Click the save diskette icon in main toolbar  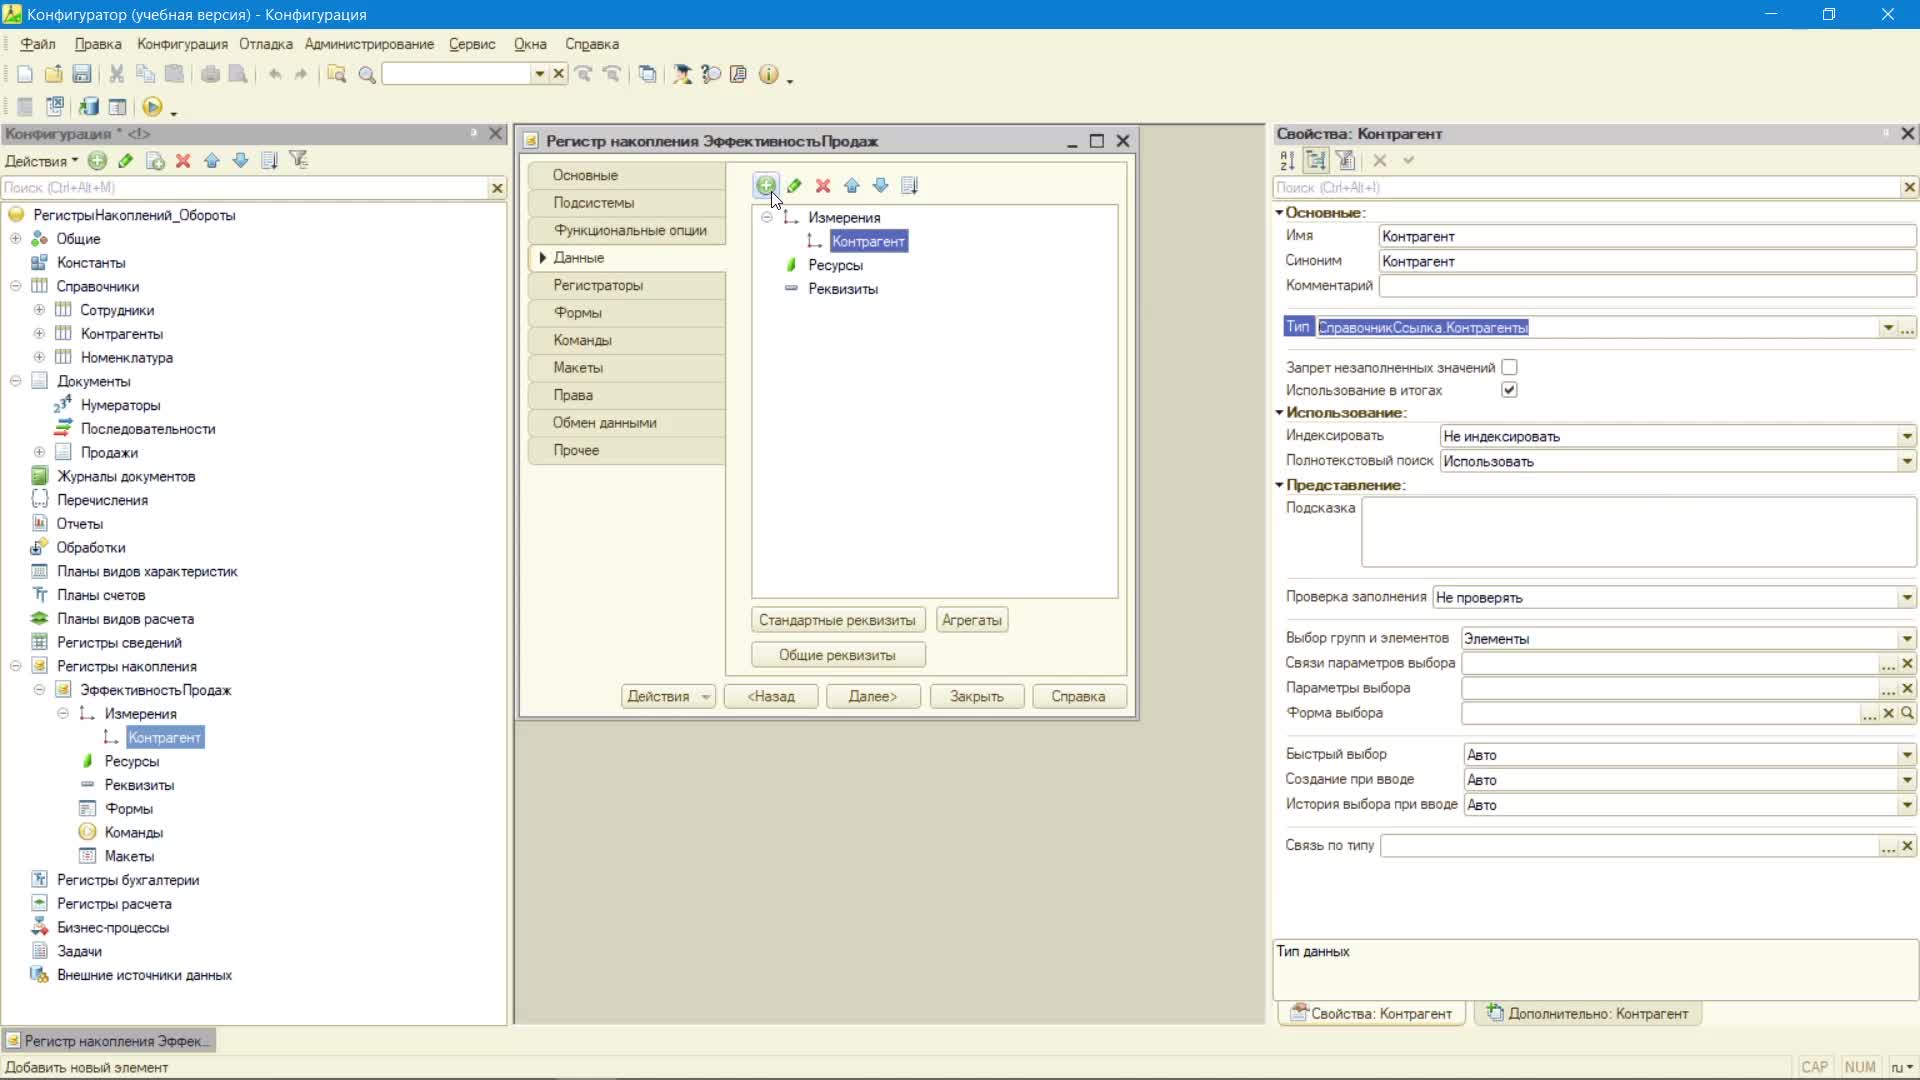82,74
